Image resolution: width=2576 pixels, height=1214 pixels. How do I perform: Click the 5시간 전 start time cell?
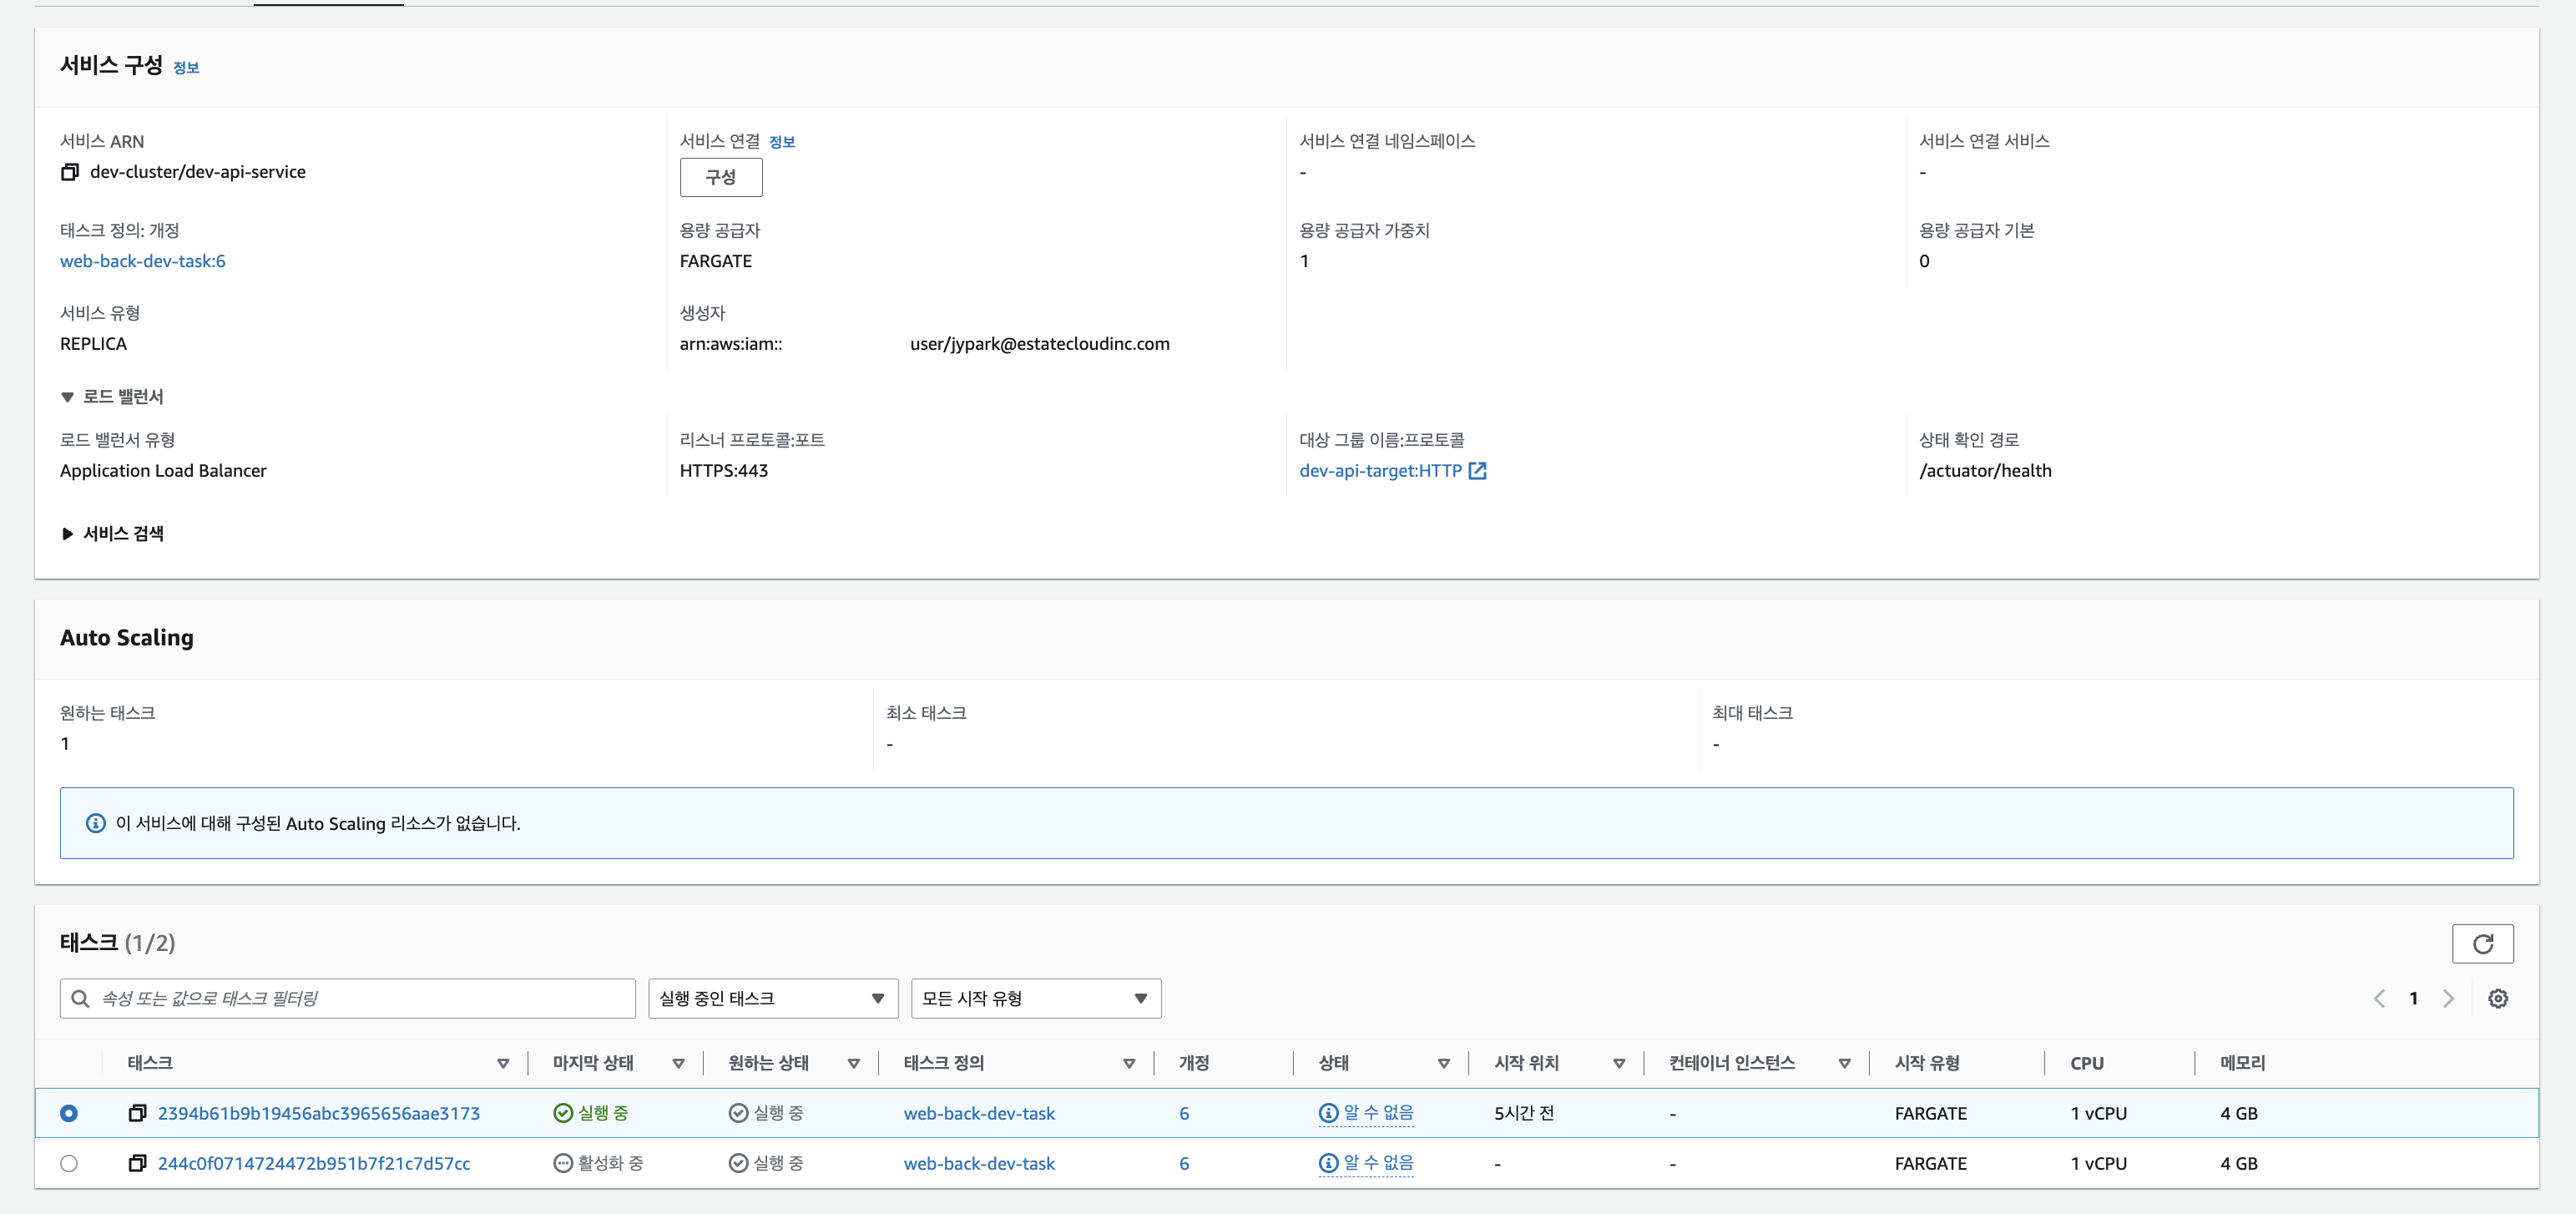(x=1524, y=1113)
